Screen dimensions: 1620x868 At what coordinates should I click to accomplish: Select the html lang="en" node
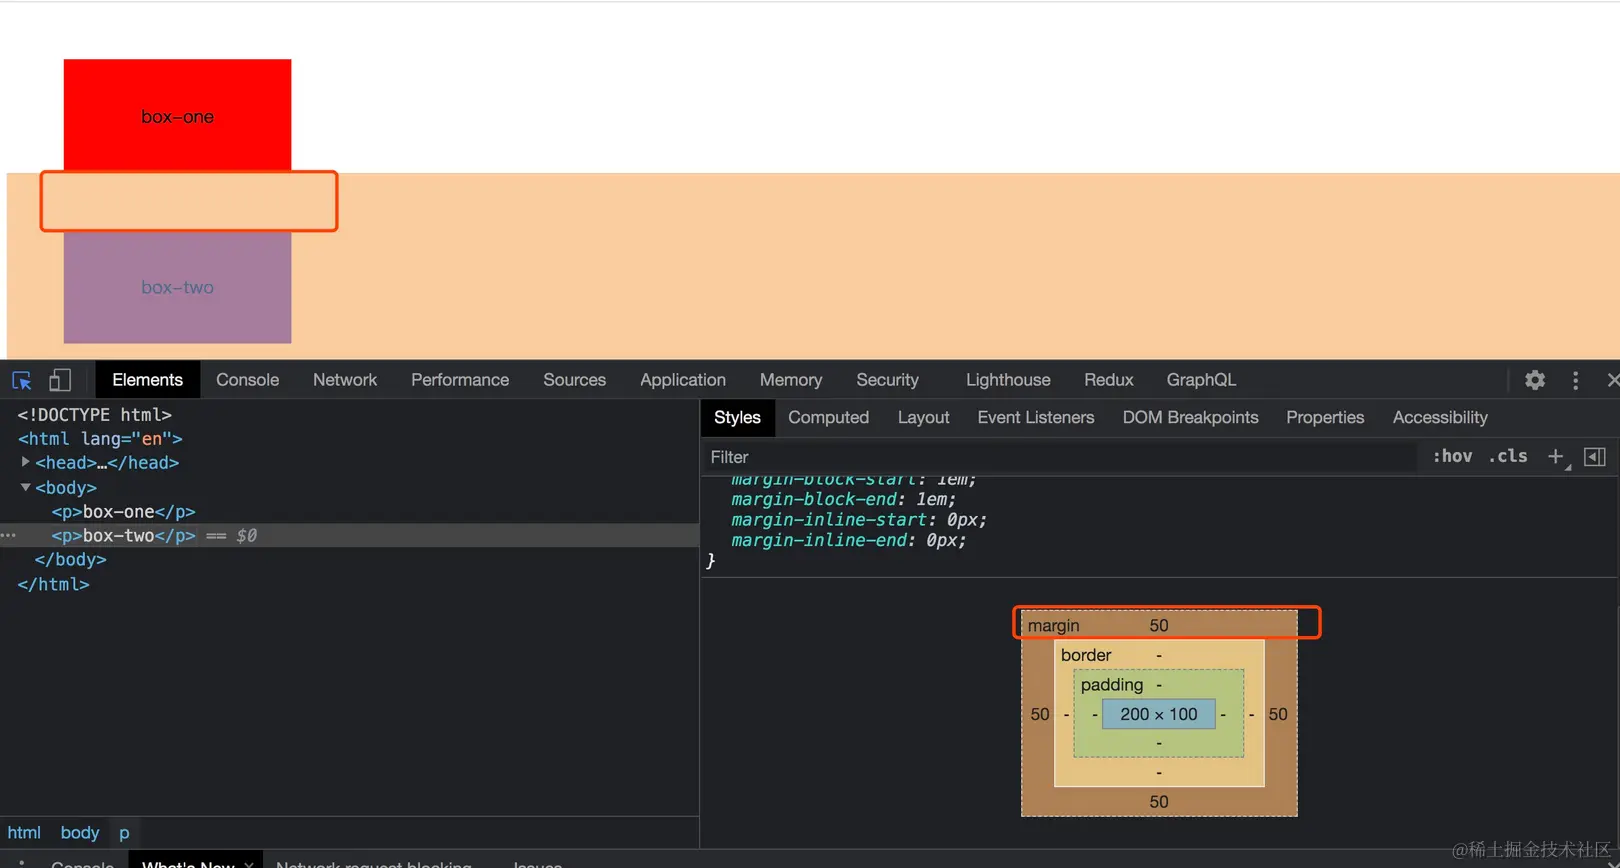click(x=100, y=438)
